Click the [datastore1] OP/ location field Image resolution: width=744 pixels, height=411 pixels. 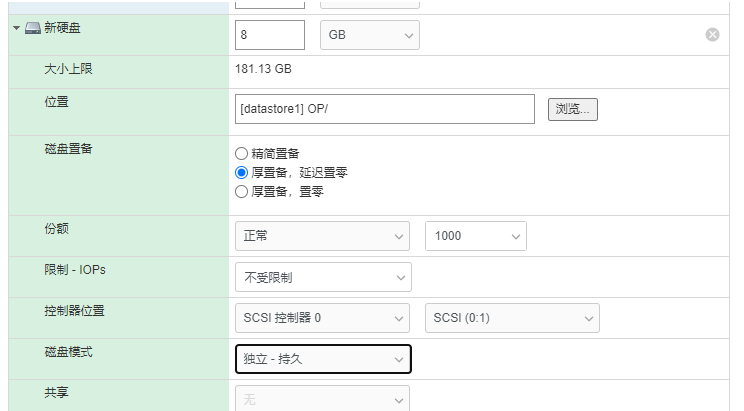tap(385, 109)
